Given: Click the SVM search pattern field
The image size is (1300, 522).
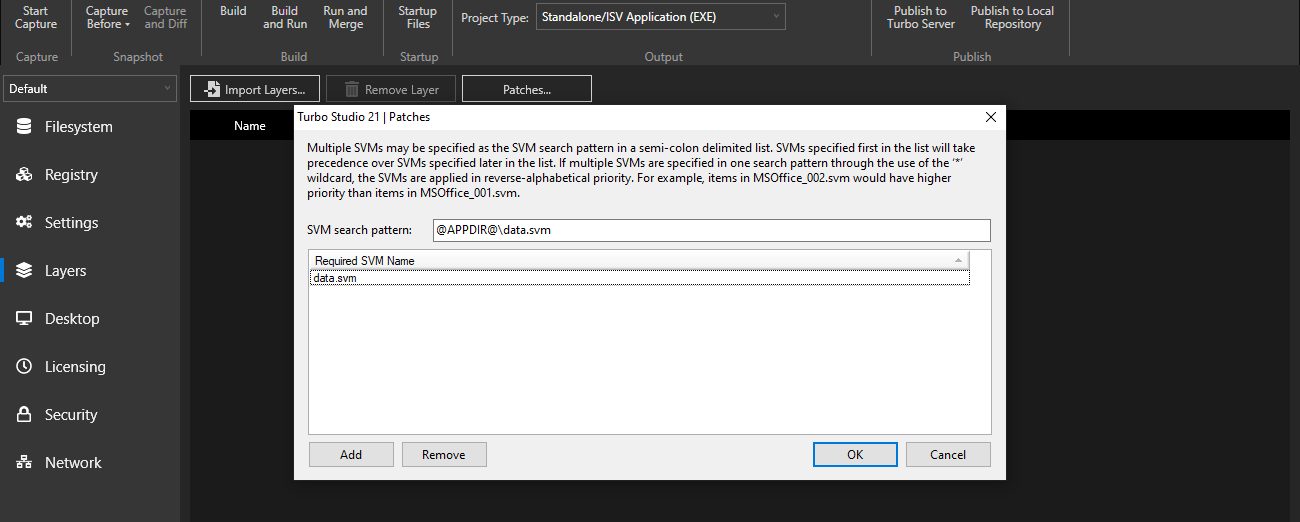Looking at the screenshot, I should 711,230.
